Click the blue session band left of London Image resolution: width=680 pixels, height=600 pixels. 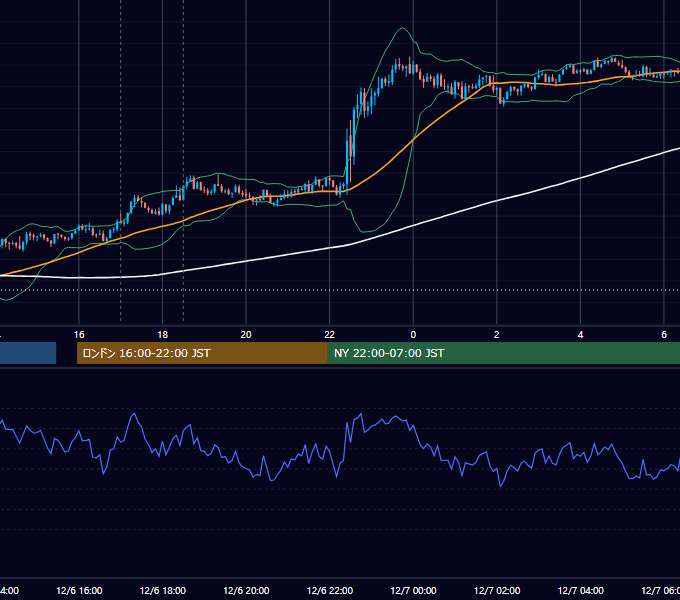(x=28, y=353)
